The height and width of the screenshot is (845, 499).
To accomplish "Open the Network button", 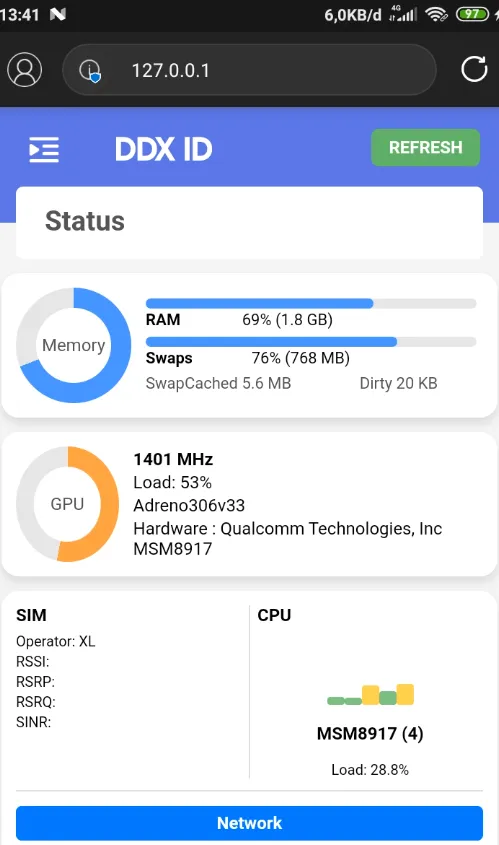I will click(250, 823).
